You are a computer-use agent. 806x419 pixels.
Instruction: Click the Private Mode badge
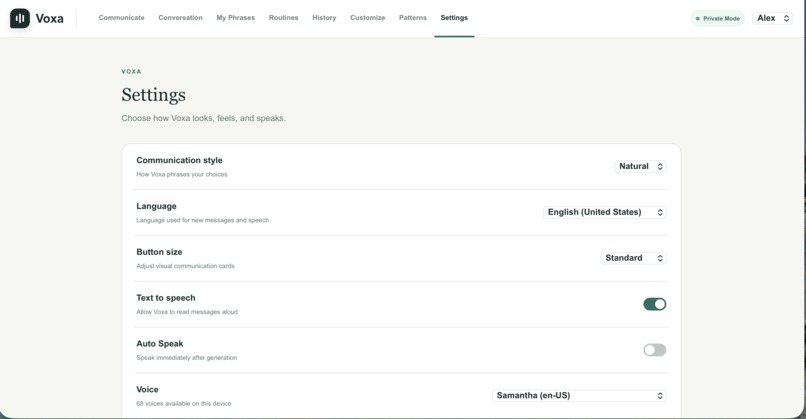(718, 19)
